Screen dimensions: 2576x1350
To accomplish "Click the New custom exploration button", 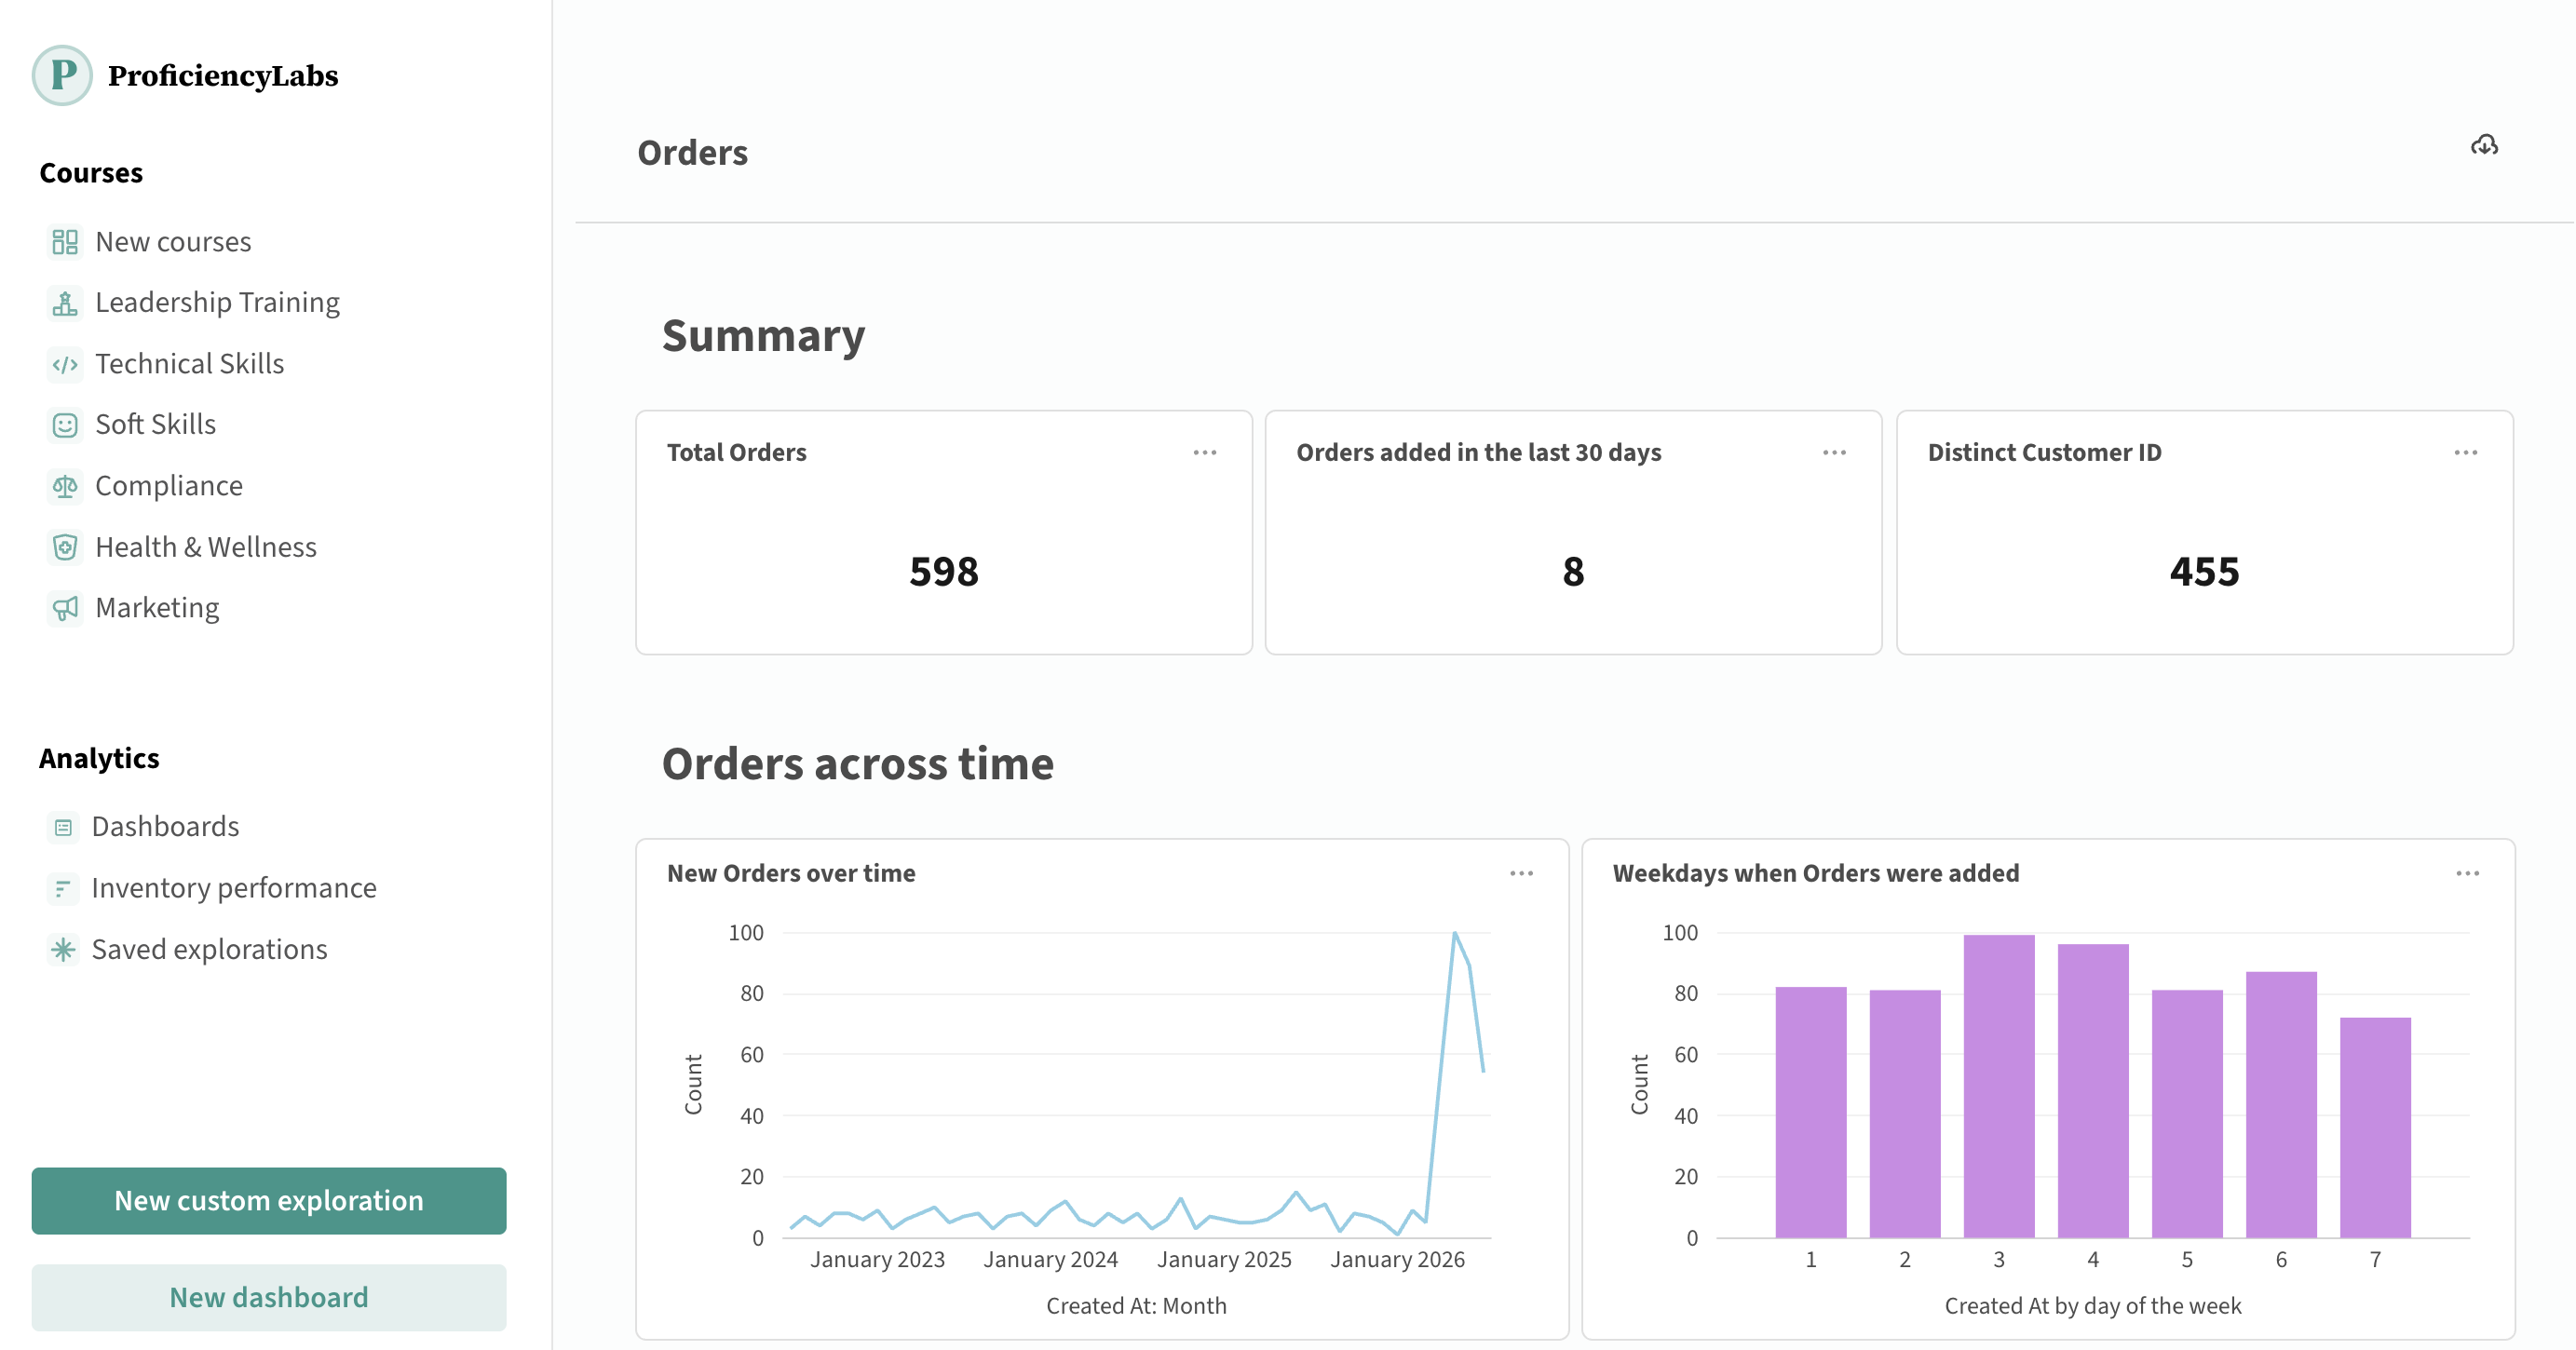I will pos(269,1200).
